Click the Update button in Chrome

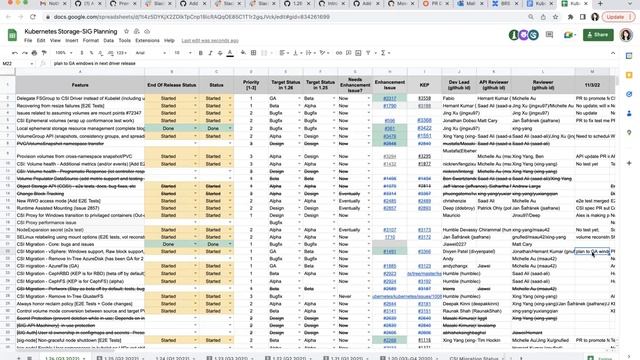pyautogui.click(x=618, y=17)
